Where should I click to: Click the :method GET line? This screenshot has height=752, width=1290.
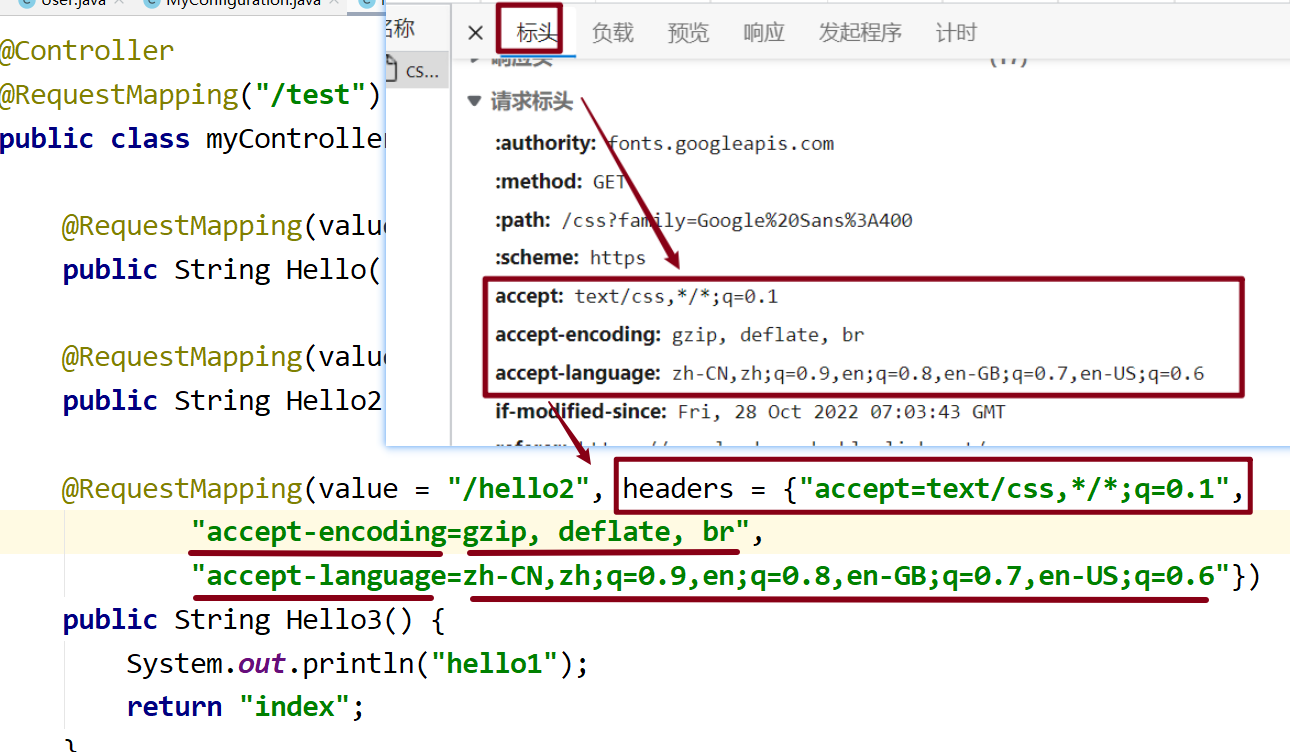(561, 182)
